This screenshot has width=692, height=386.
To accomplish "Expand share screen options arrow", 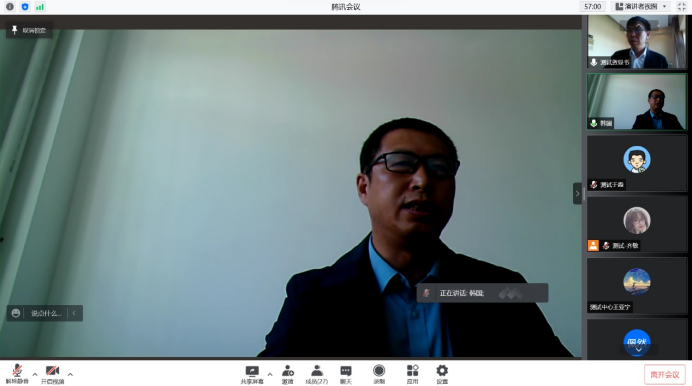I will point(270,375).
